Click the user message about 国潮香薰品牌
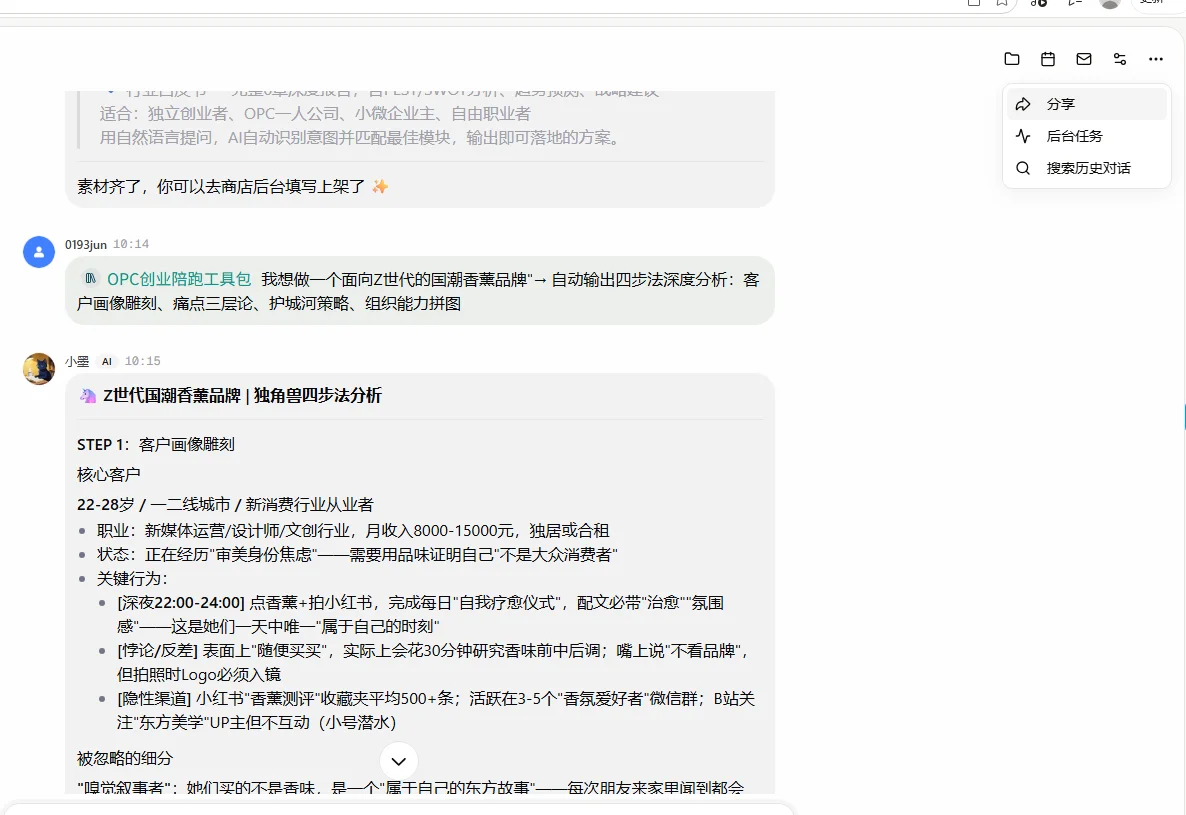1186x815 pixels. click(420, 291)
